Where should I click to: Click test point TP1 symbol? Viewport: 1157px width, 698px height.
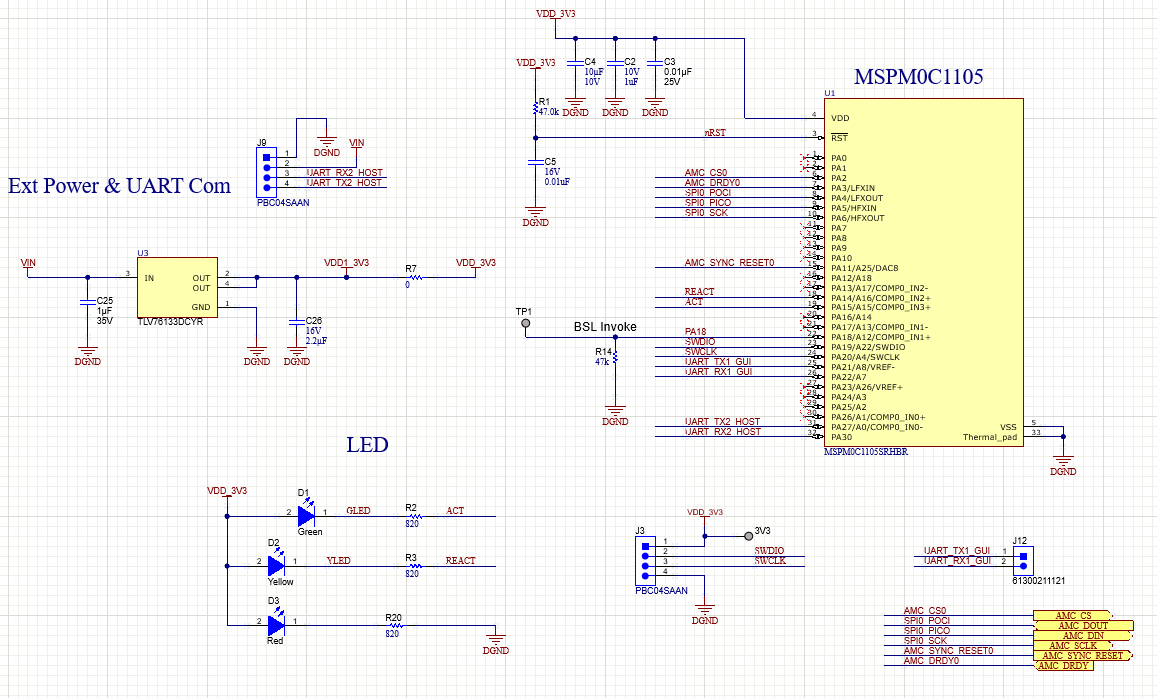tap(523, 323)
